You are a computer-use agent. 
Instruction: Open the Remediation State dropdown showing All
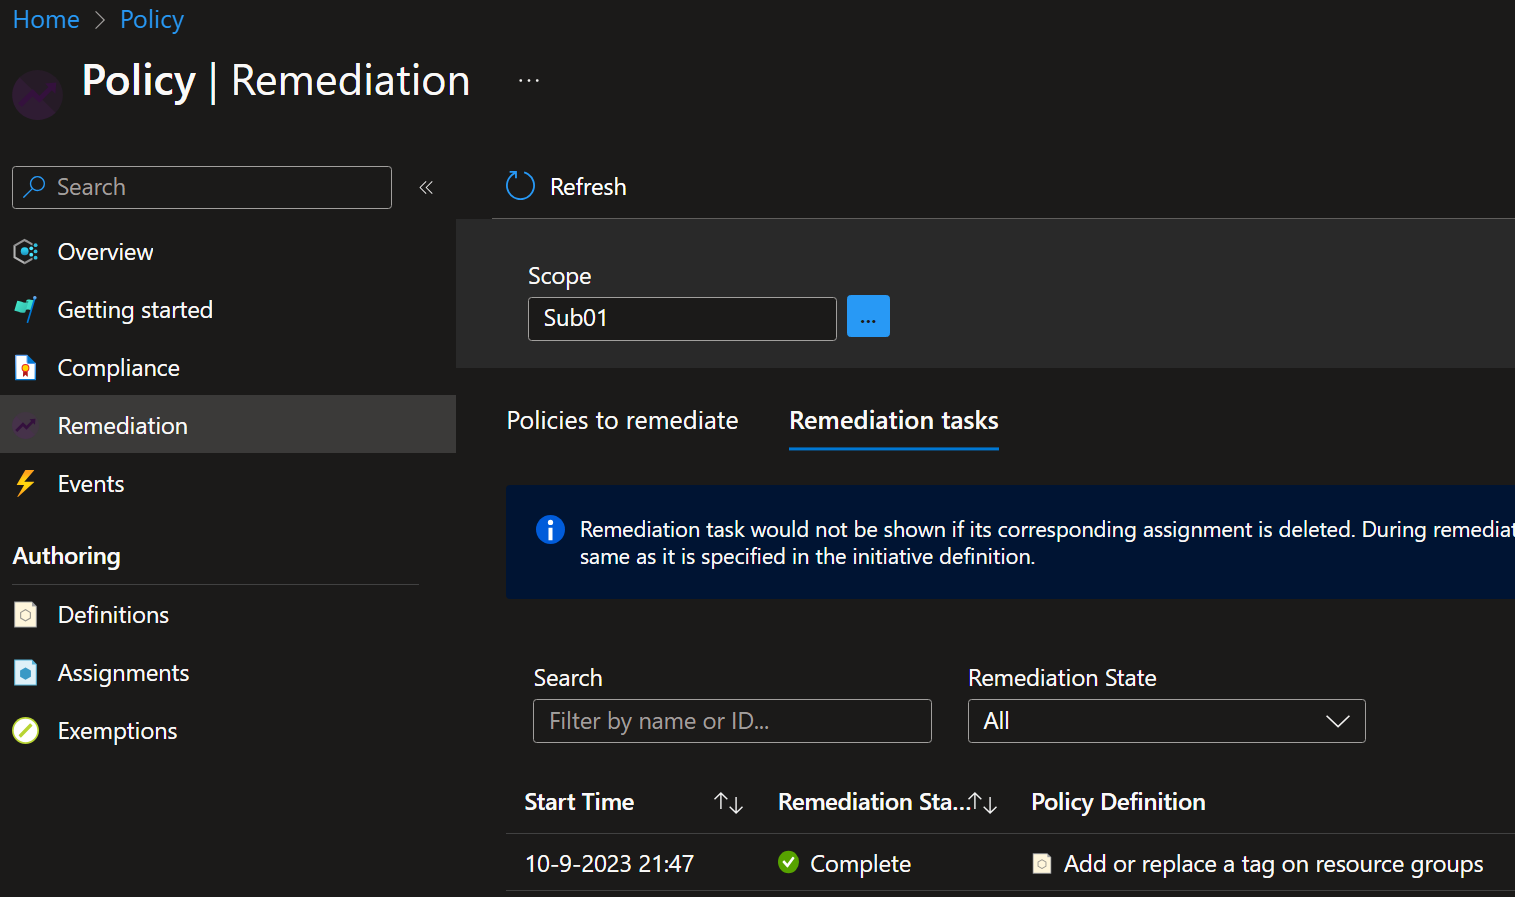tap(1167, 721)
